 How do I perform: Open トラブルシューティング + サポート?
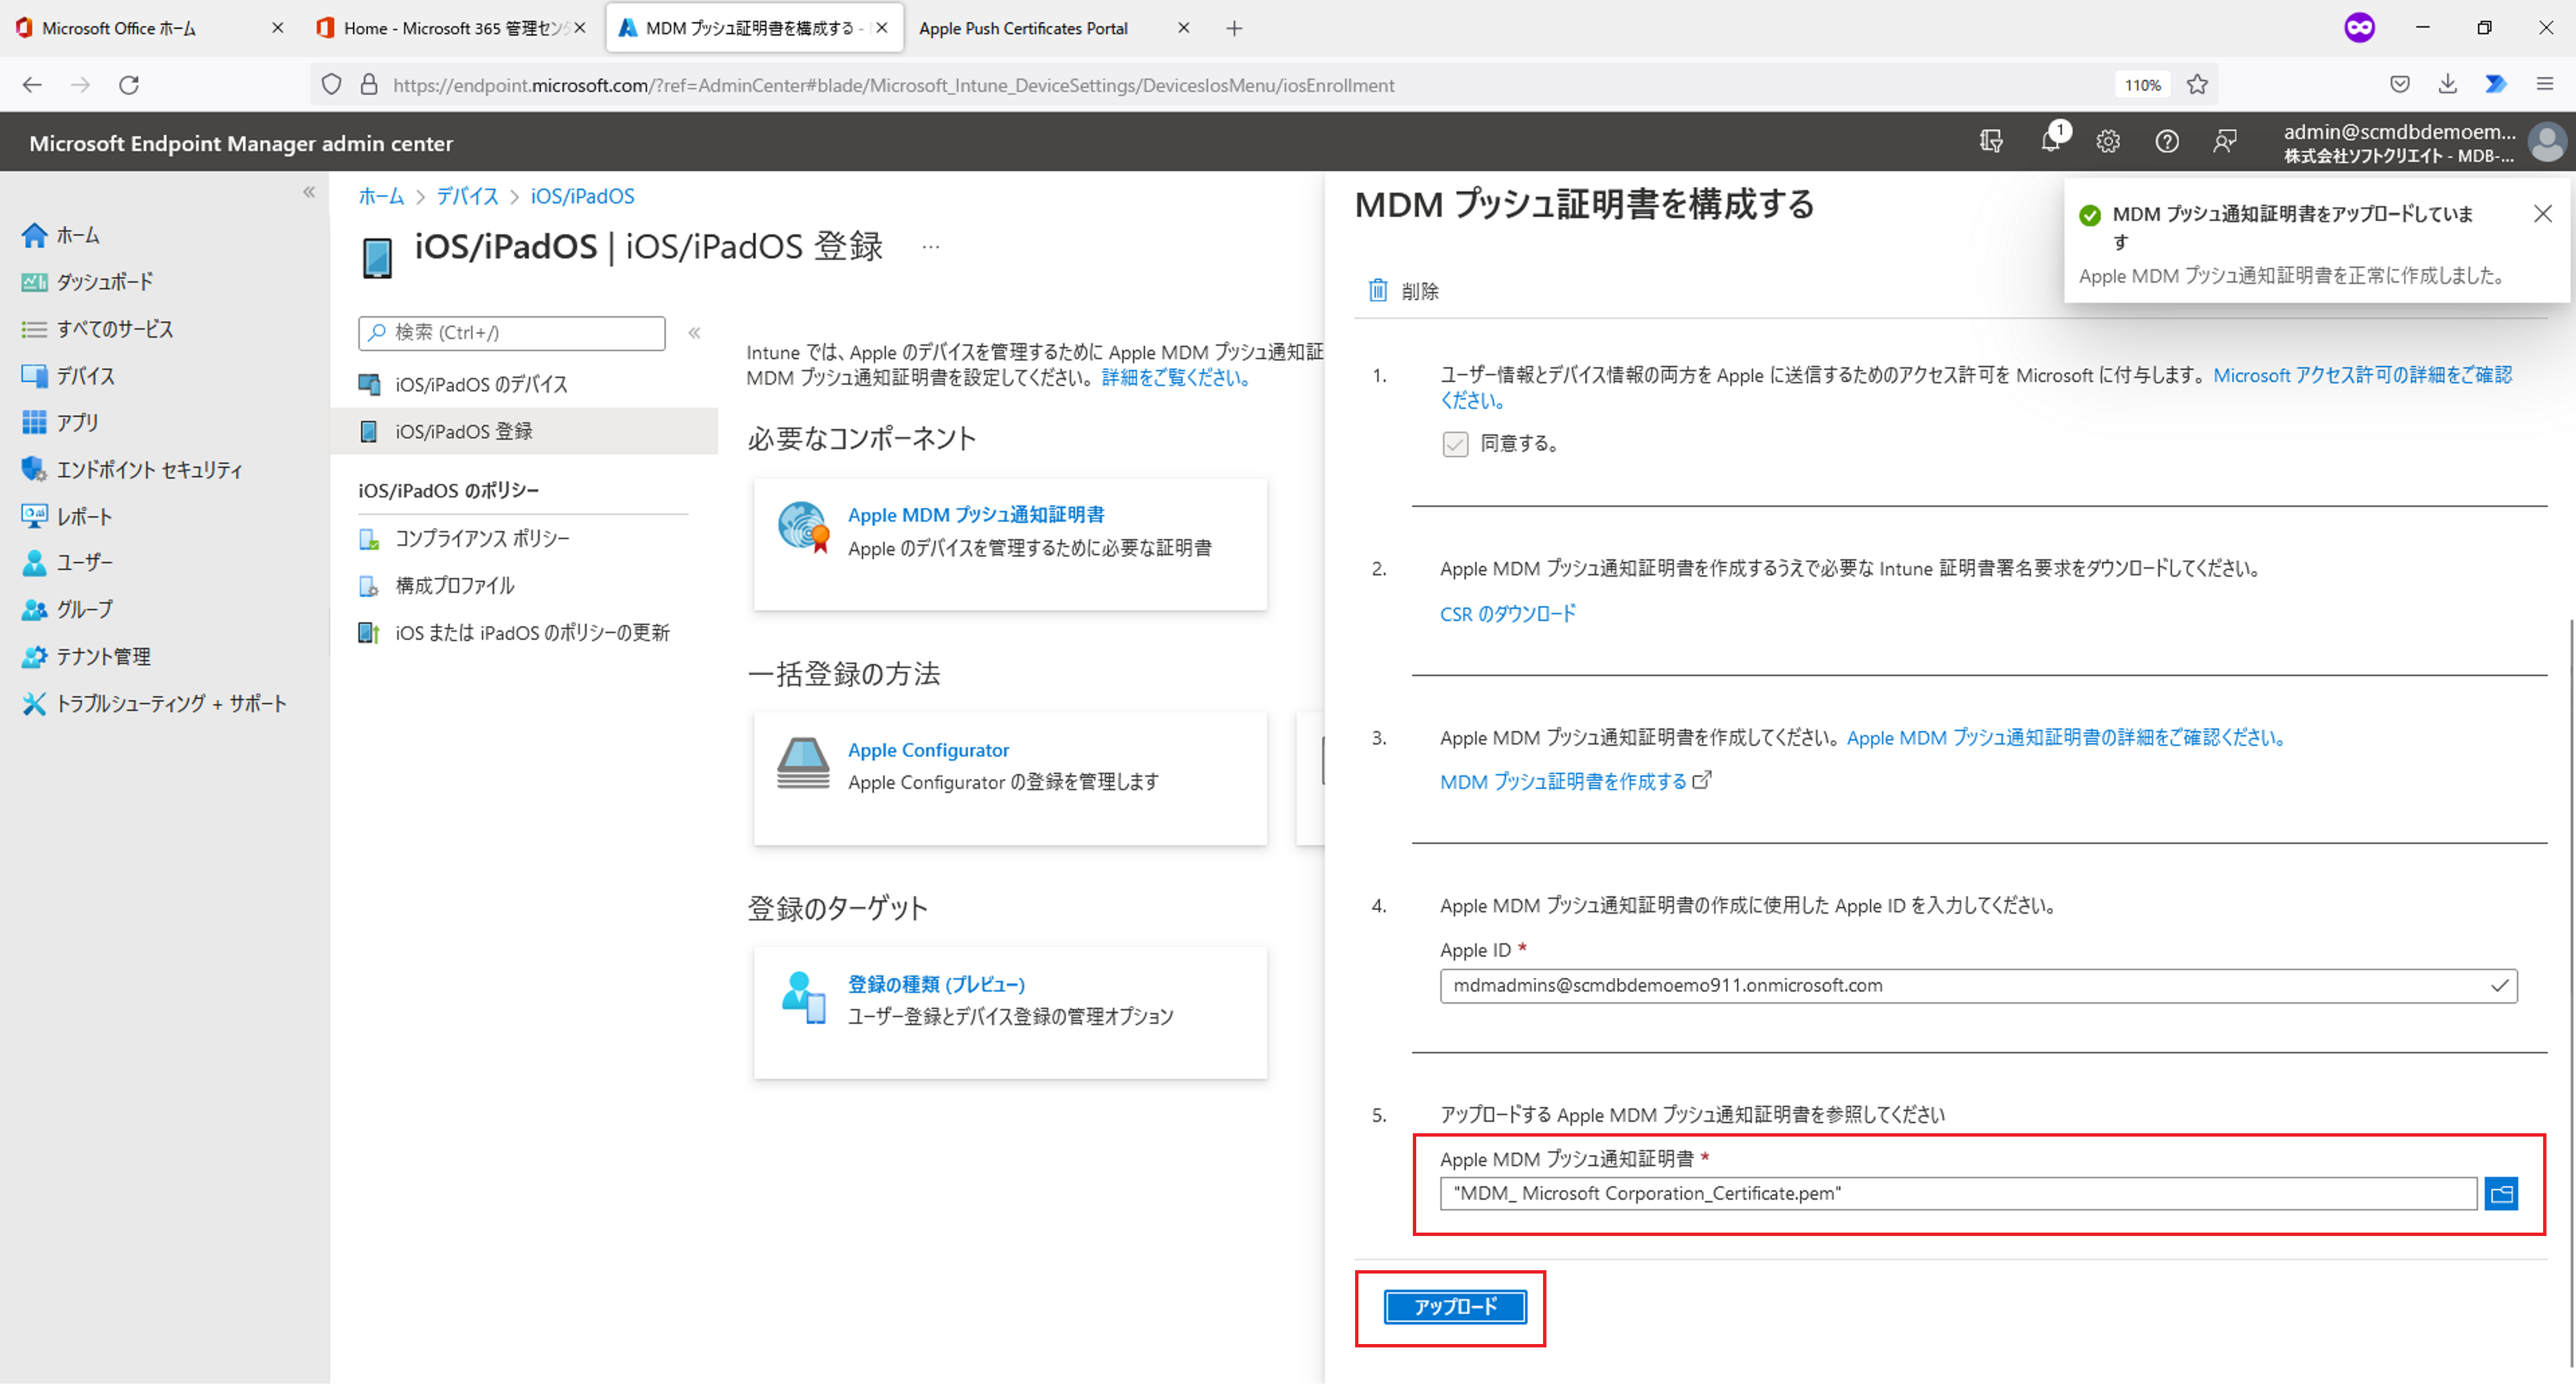tap(154, 703)
